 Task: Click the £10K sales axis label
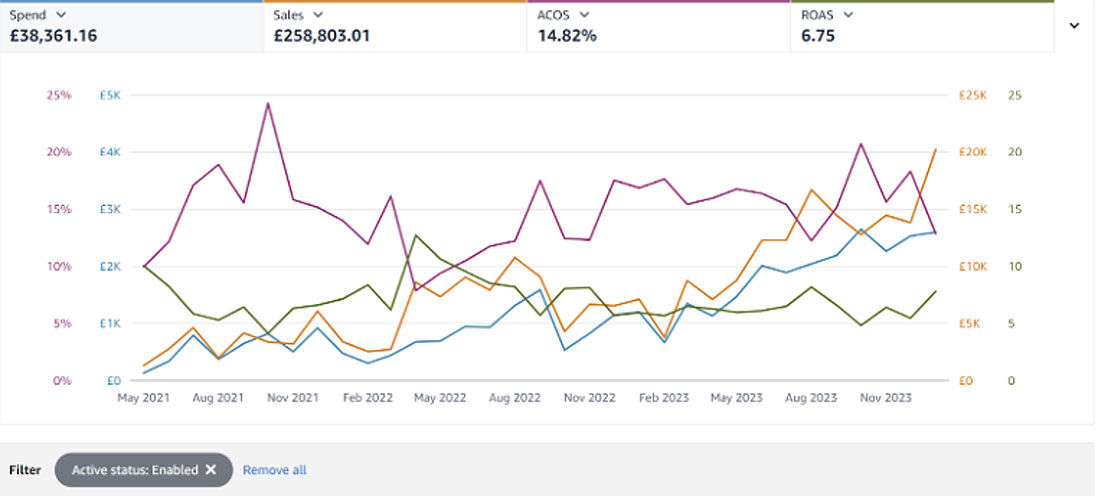click(x=972, y=267)
